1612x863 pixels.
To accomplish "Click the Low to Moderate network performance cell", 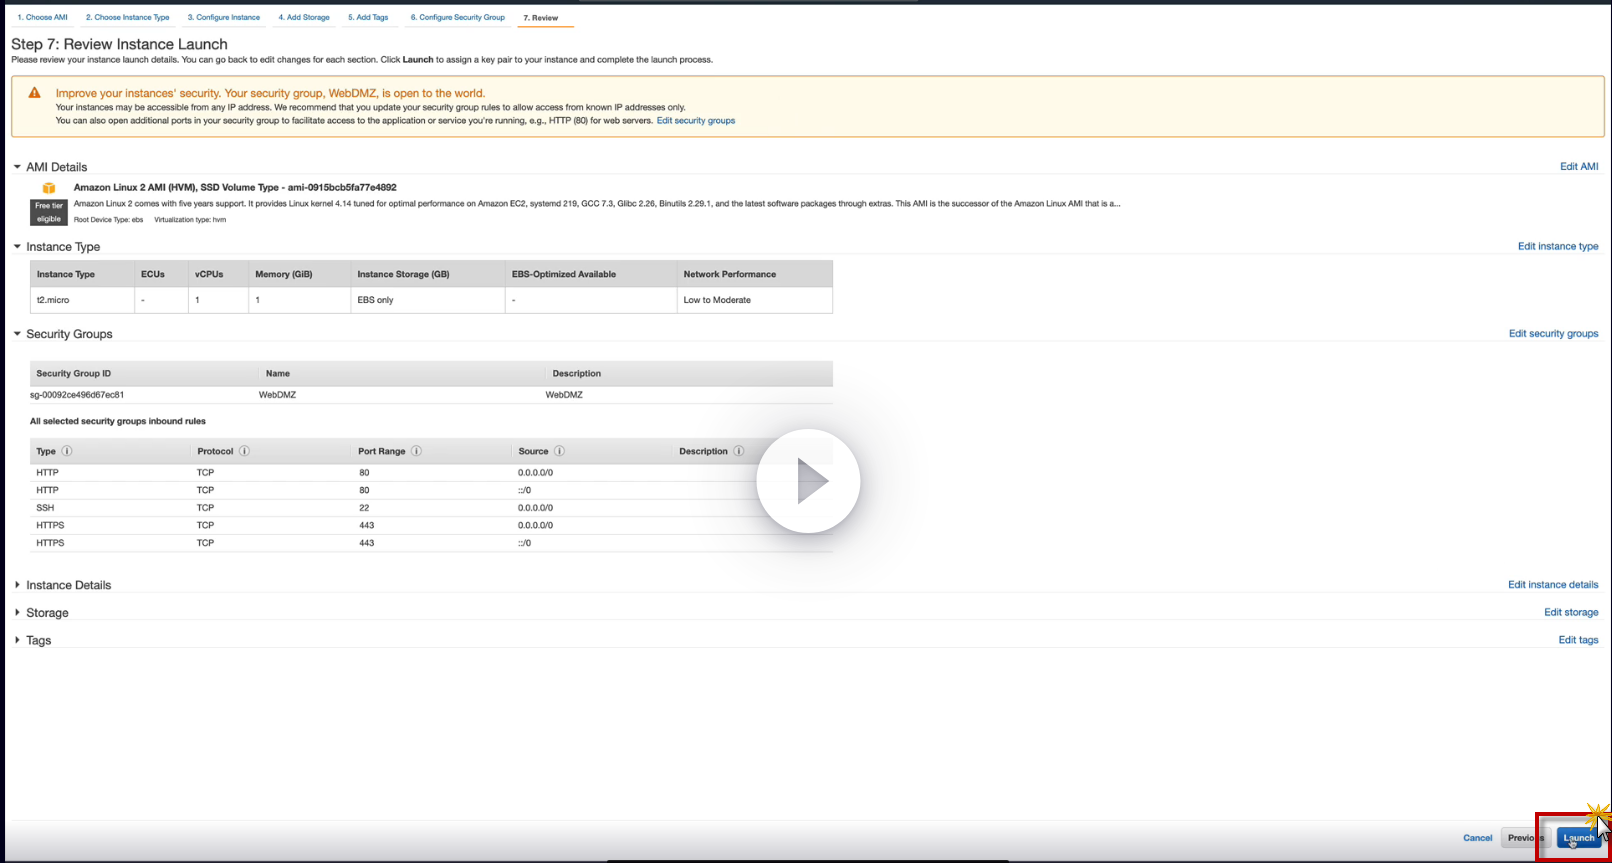I will tap(754, 300).
